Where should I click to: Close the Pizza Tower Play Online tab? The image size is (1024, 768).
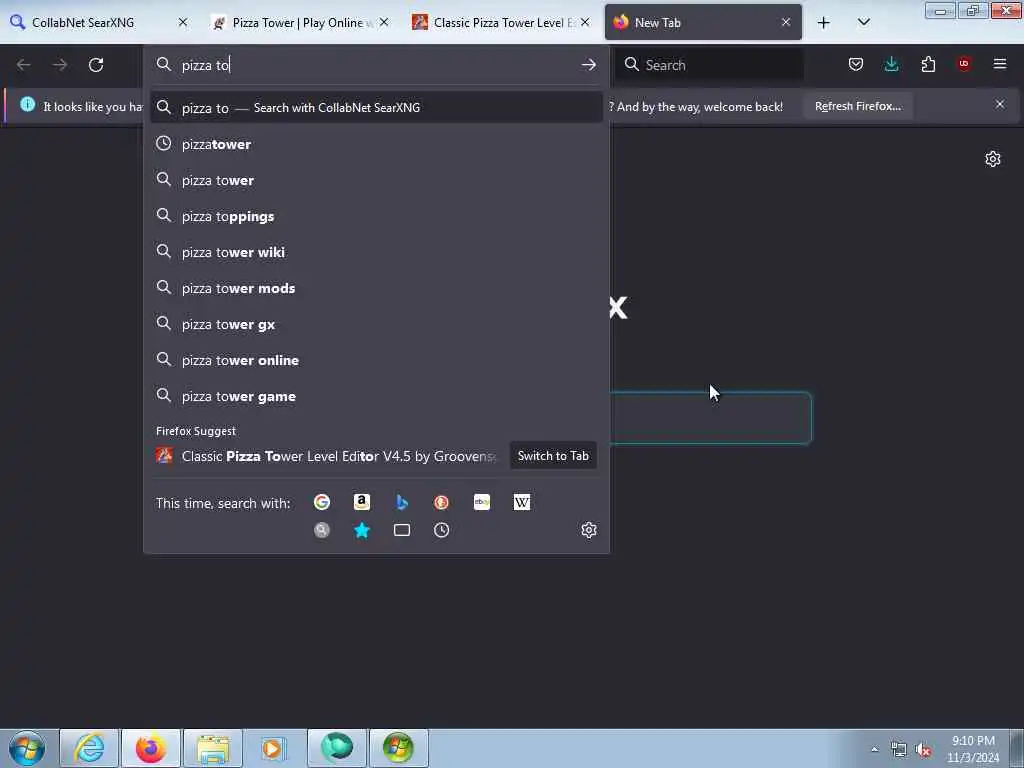384,23
